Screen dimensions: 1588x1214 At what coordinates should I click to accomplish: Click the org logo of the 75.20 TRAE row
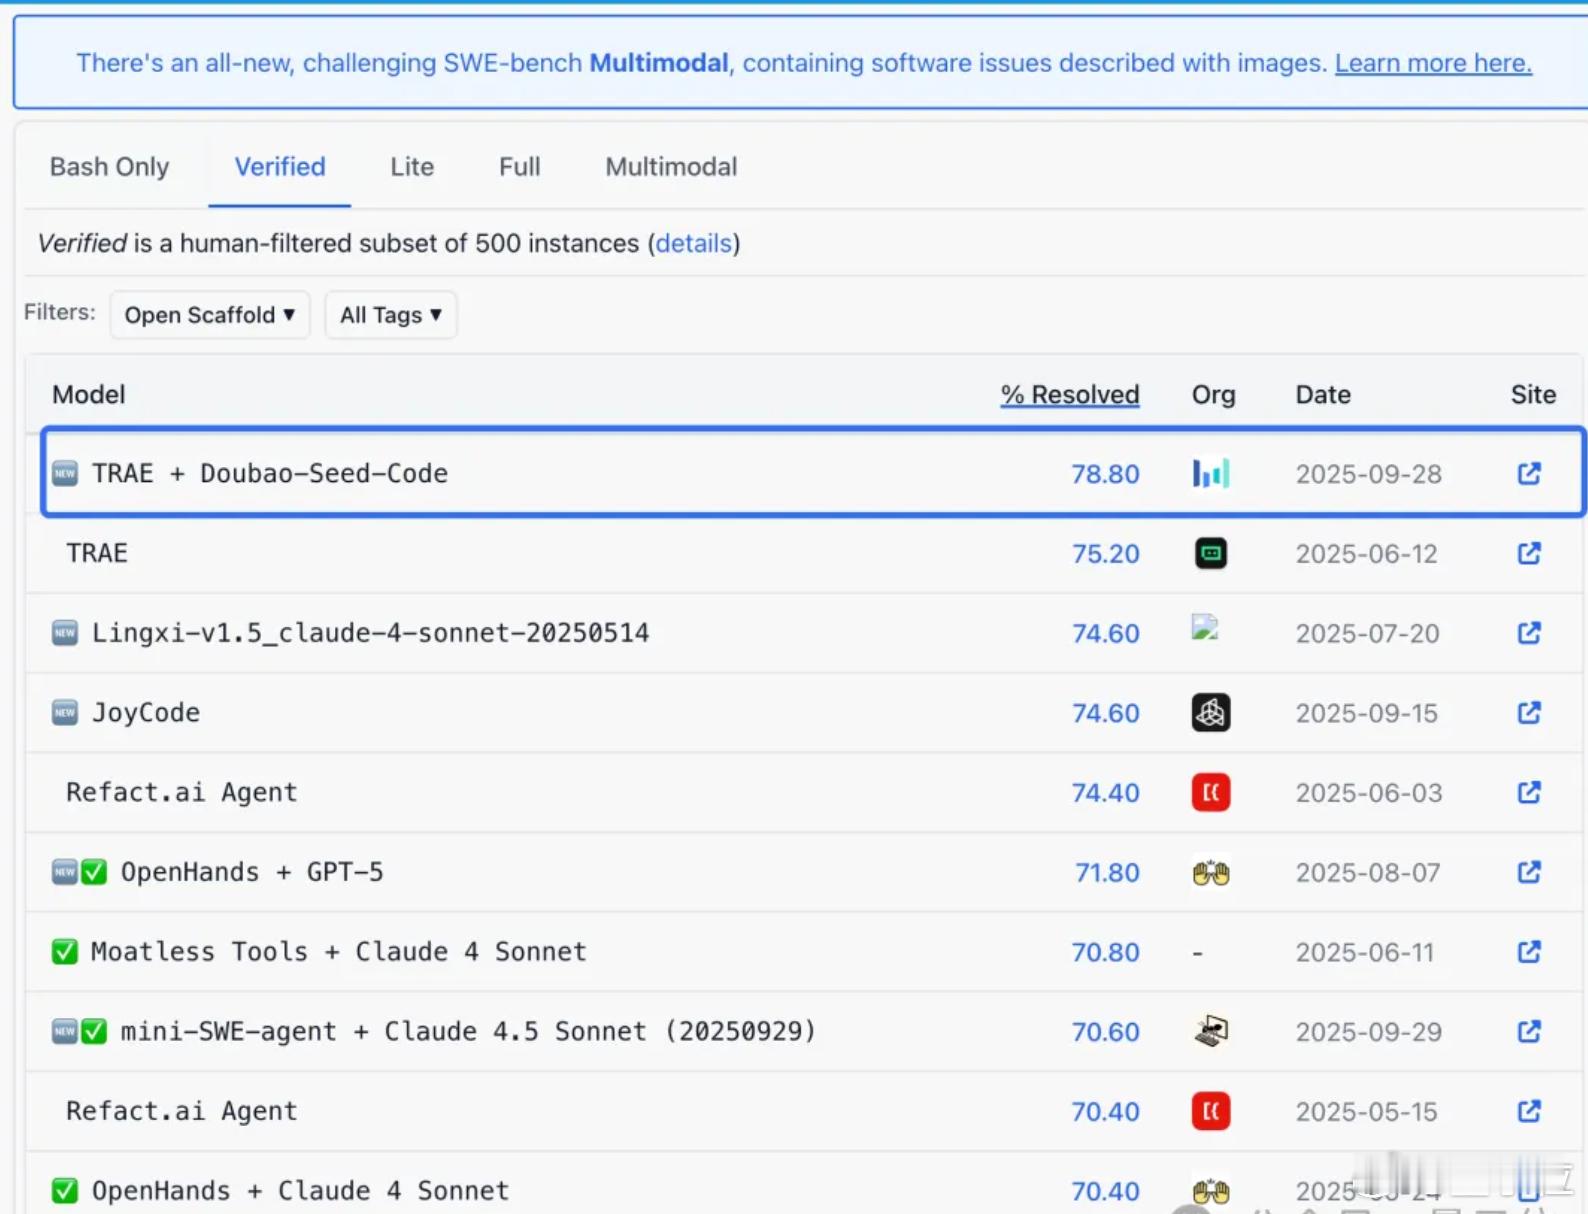[1211, 553]
